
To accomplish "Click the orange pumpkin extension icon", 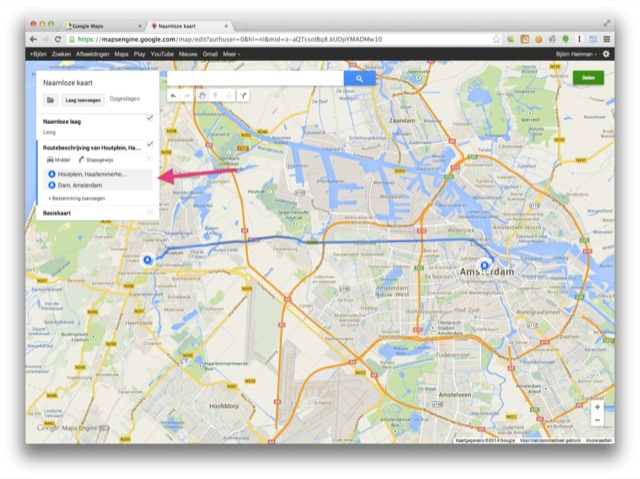I will point(539,39).
